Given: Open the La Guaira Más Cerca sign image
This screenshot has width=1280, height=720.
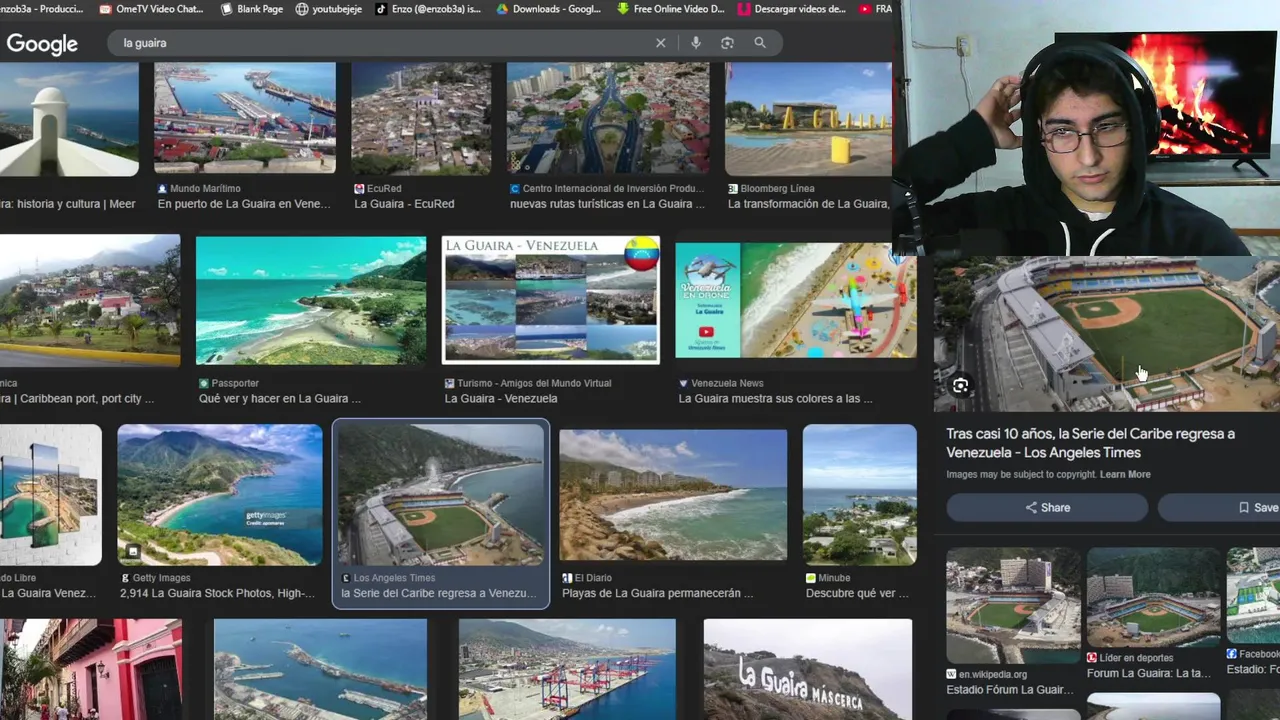Looking at the screenshot, I should [x=808, y=669].
